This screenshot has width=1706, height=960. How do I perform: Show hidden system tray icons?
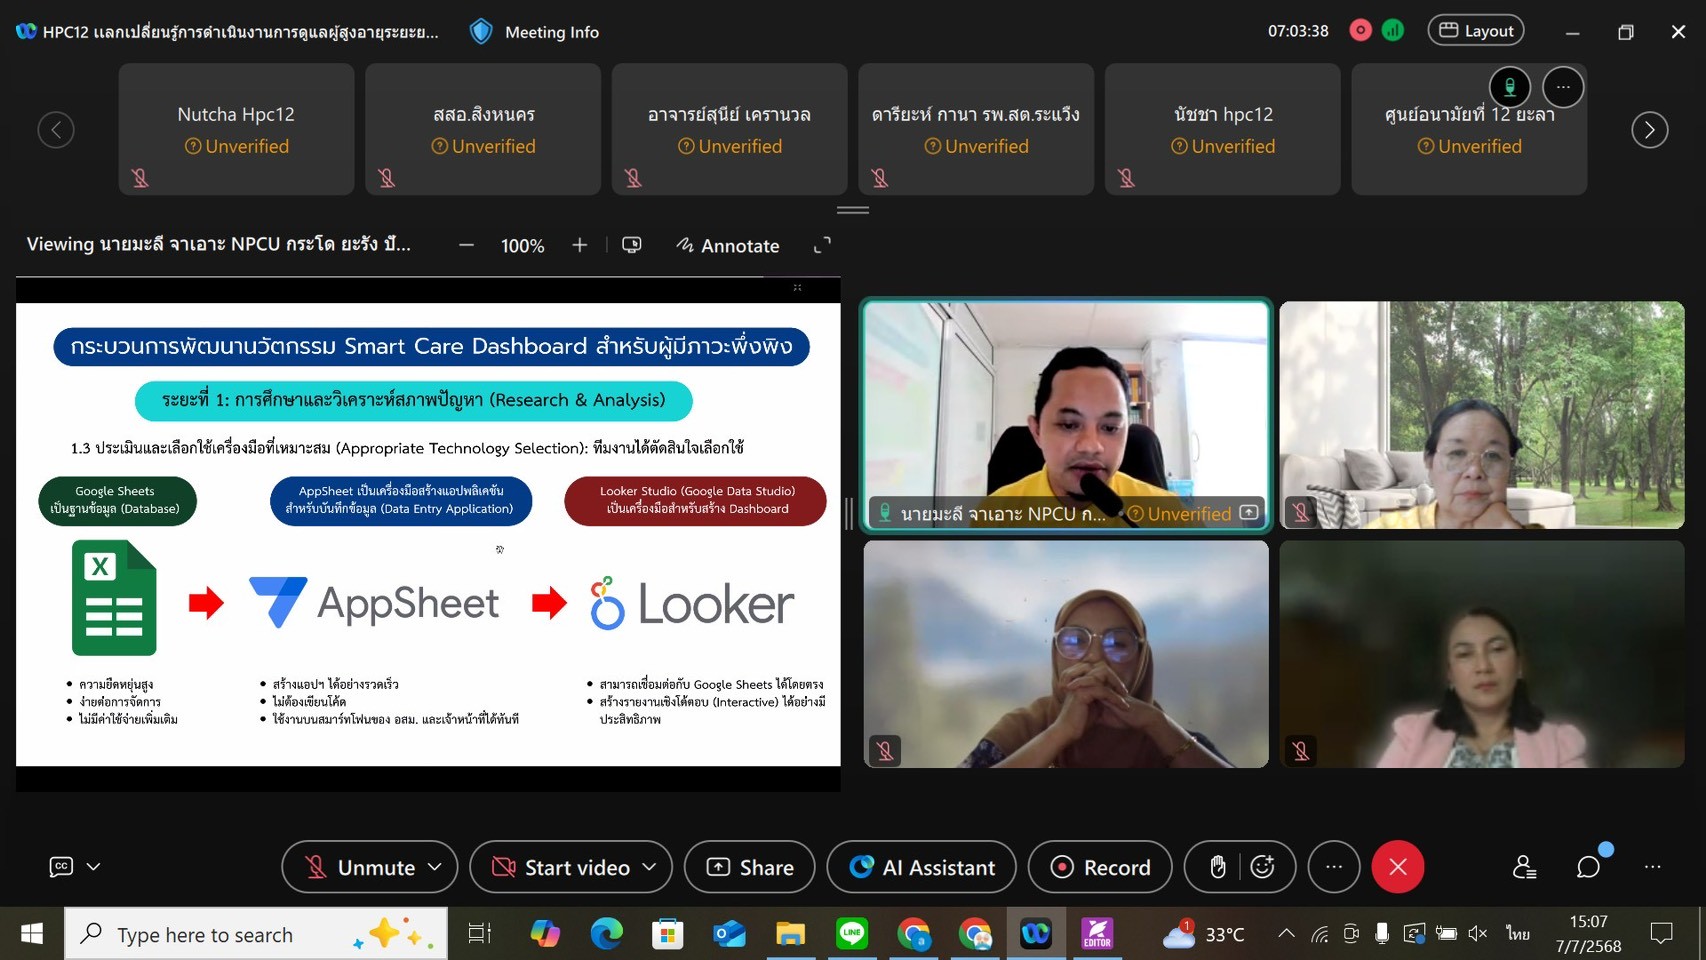(x=1286, y=934)
